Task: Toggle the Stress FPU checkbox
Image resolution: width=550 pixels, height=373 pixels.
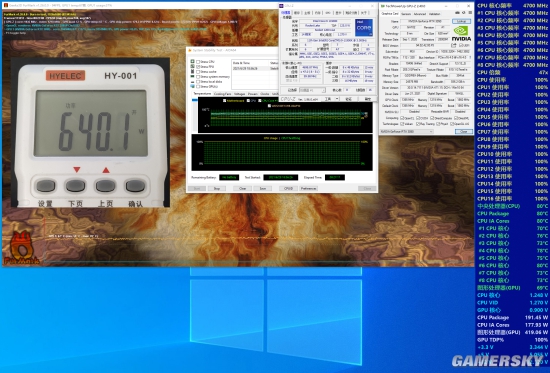Action: point(198,66)
